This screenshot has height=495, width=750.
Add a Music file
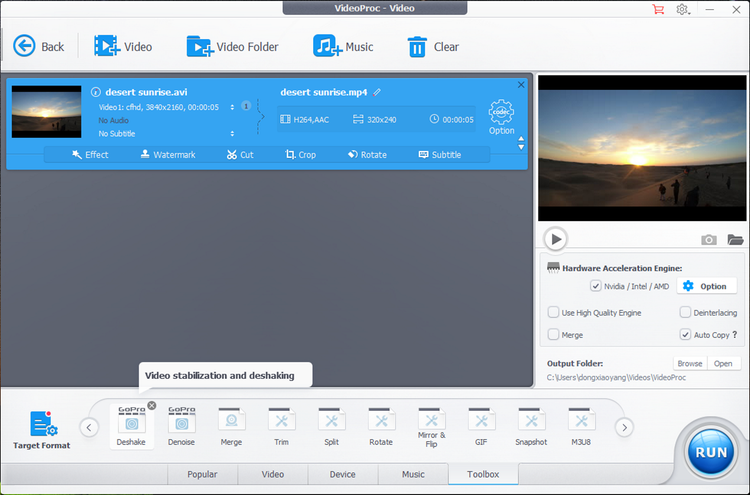tap(343, 46)
